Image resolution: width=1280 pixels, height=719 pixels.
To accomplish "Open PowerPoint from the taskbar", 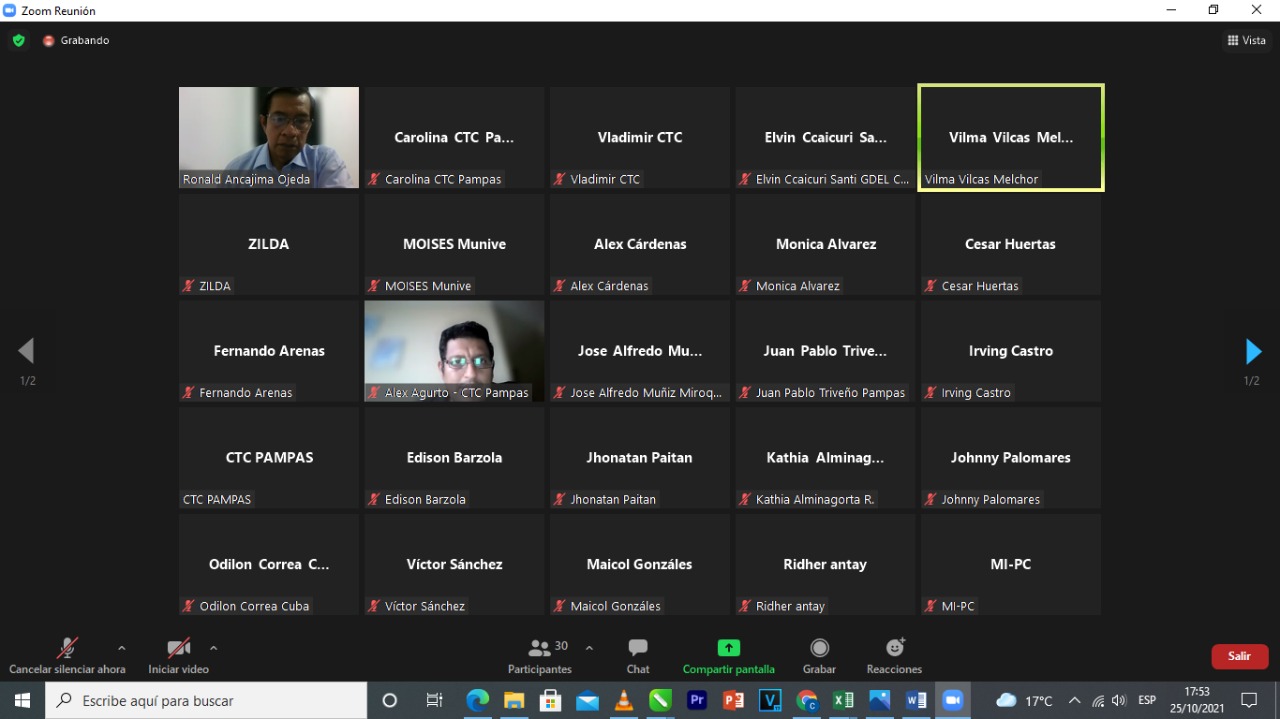I will pos(733,701).
